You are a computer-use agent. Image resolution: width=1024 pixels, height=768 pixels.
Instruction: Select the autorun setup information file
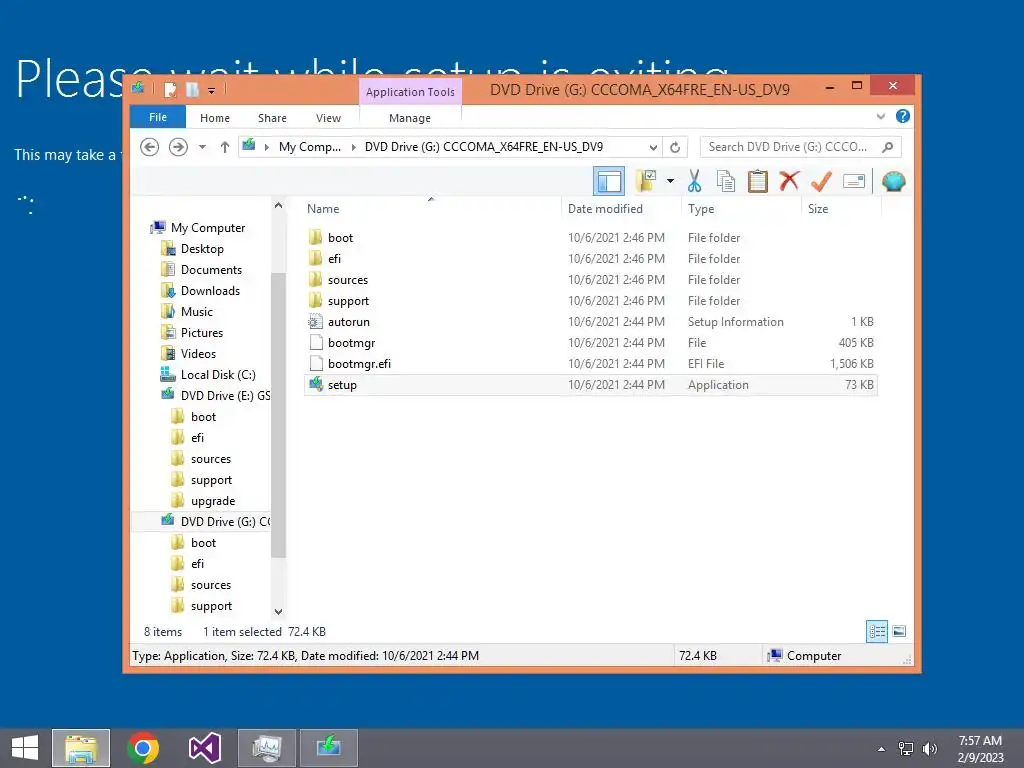(x=591, y=322)
